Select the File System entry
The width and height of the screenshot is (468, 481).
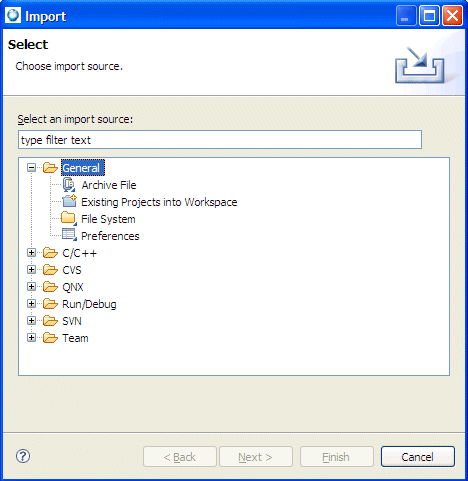(x=108, y=219)
